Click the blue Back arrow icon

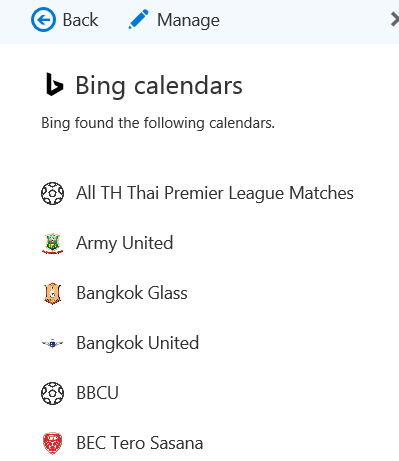tap(43, 20)
